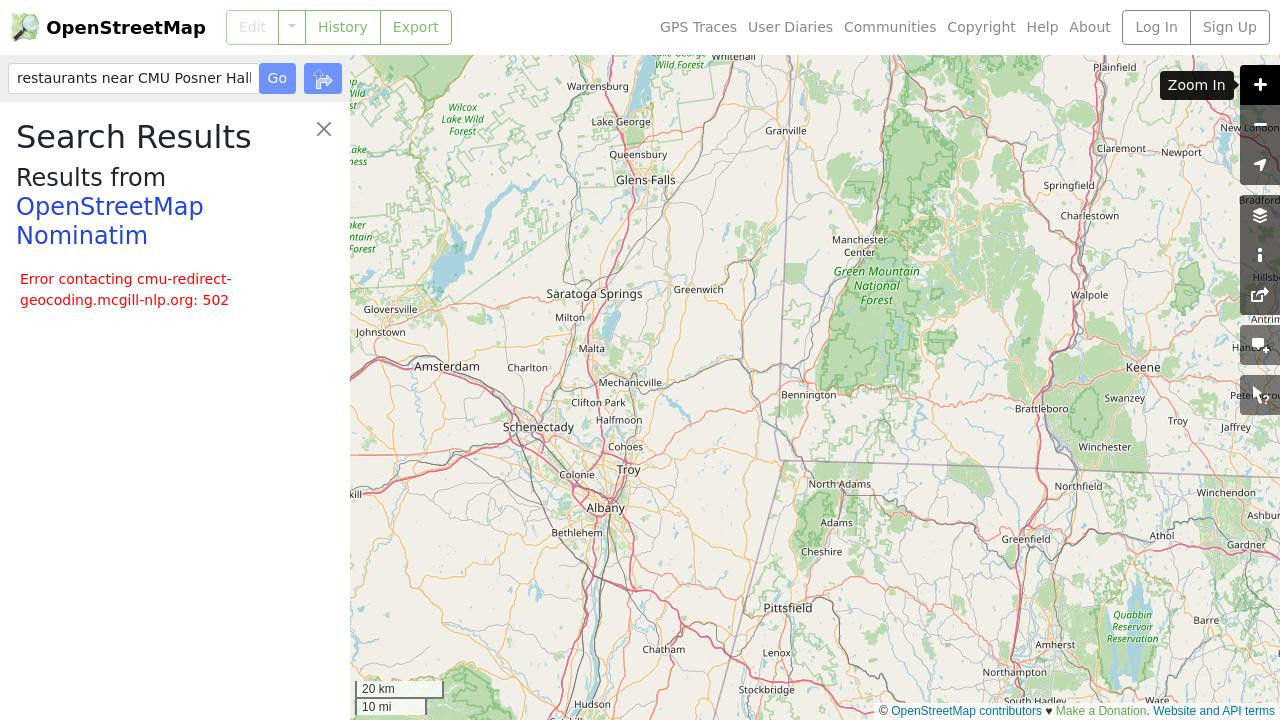View the Copyright page

(x=981, y=27)
